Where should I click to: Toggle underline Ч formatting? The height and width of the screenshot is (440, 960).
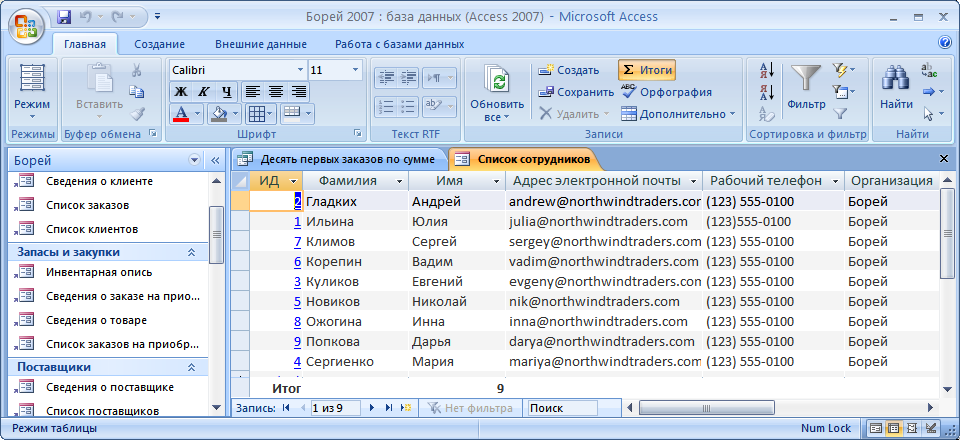pos(227,92)
